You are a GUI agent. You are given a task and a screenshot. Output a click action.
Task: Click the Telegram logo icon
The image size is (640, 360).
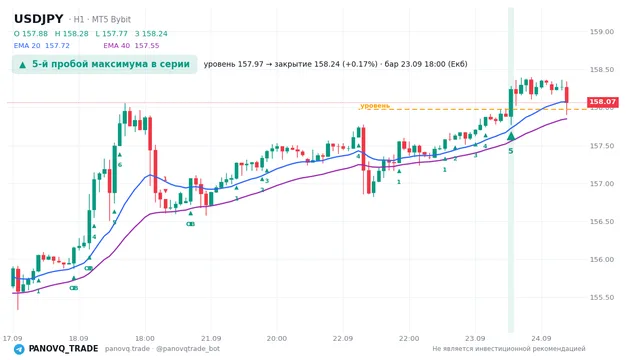tap(19, 349)
